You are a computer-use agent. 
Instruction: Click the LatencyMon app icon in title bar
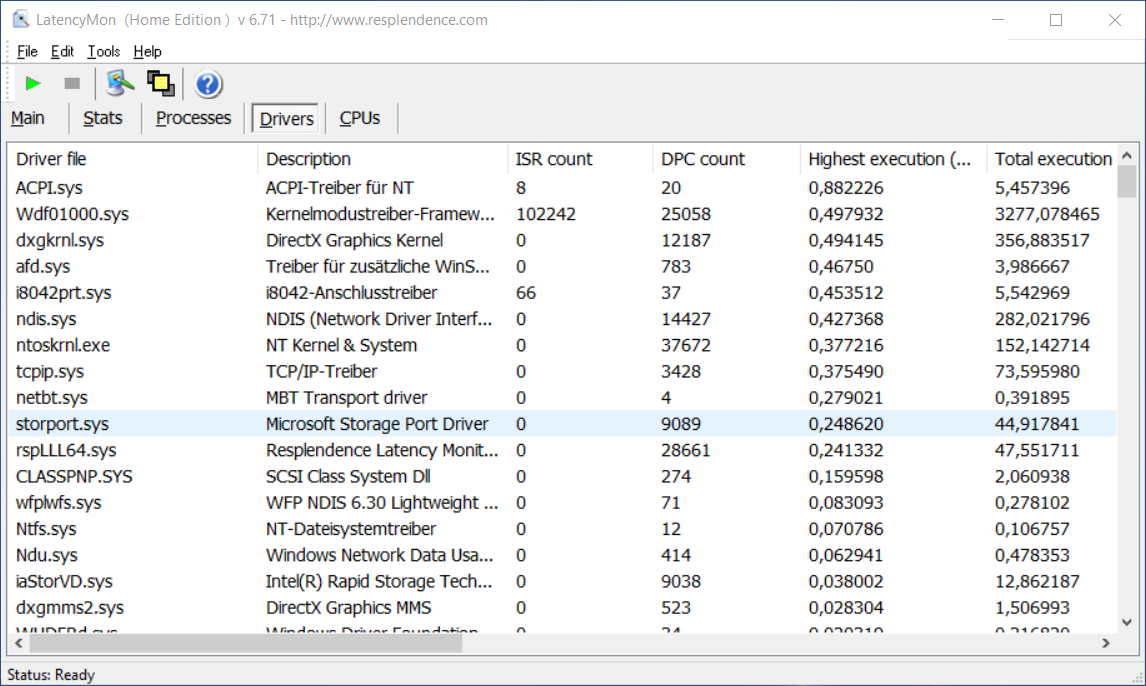click(x=20, y=20)
